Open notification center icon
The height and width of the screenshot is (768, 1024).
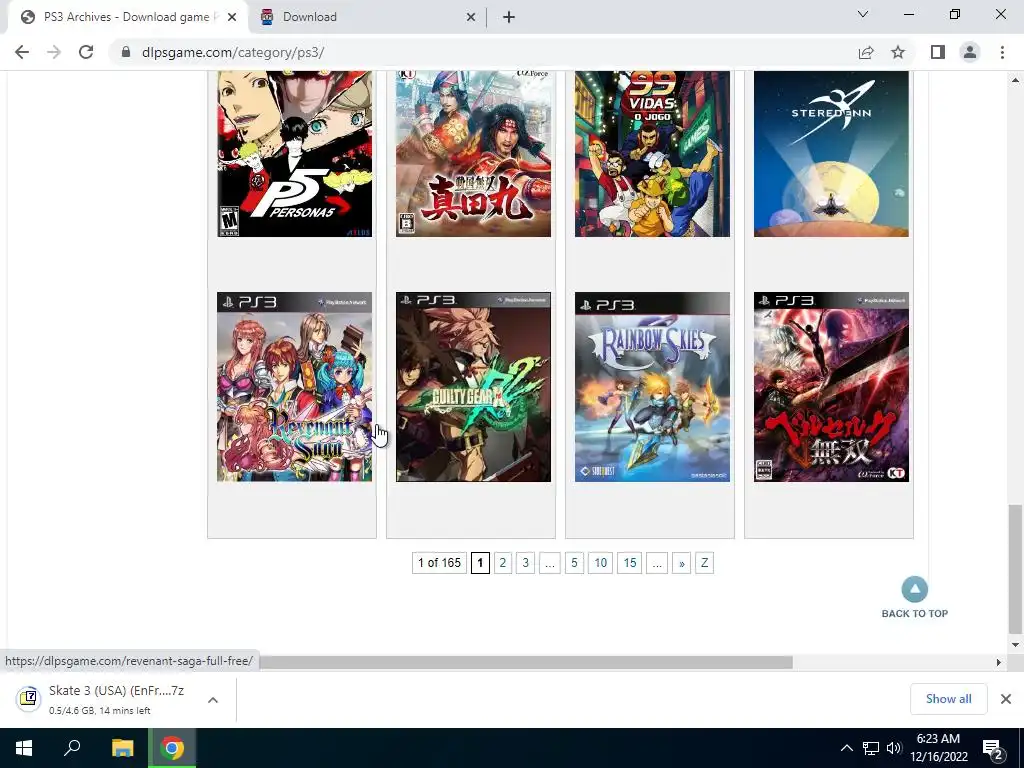[991, 749]
